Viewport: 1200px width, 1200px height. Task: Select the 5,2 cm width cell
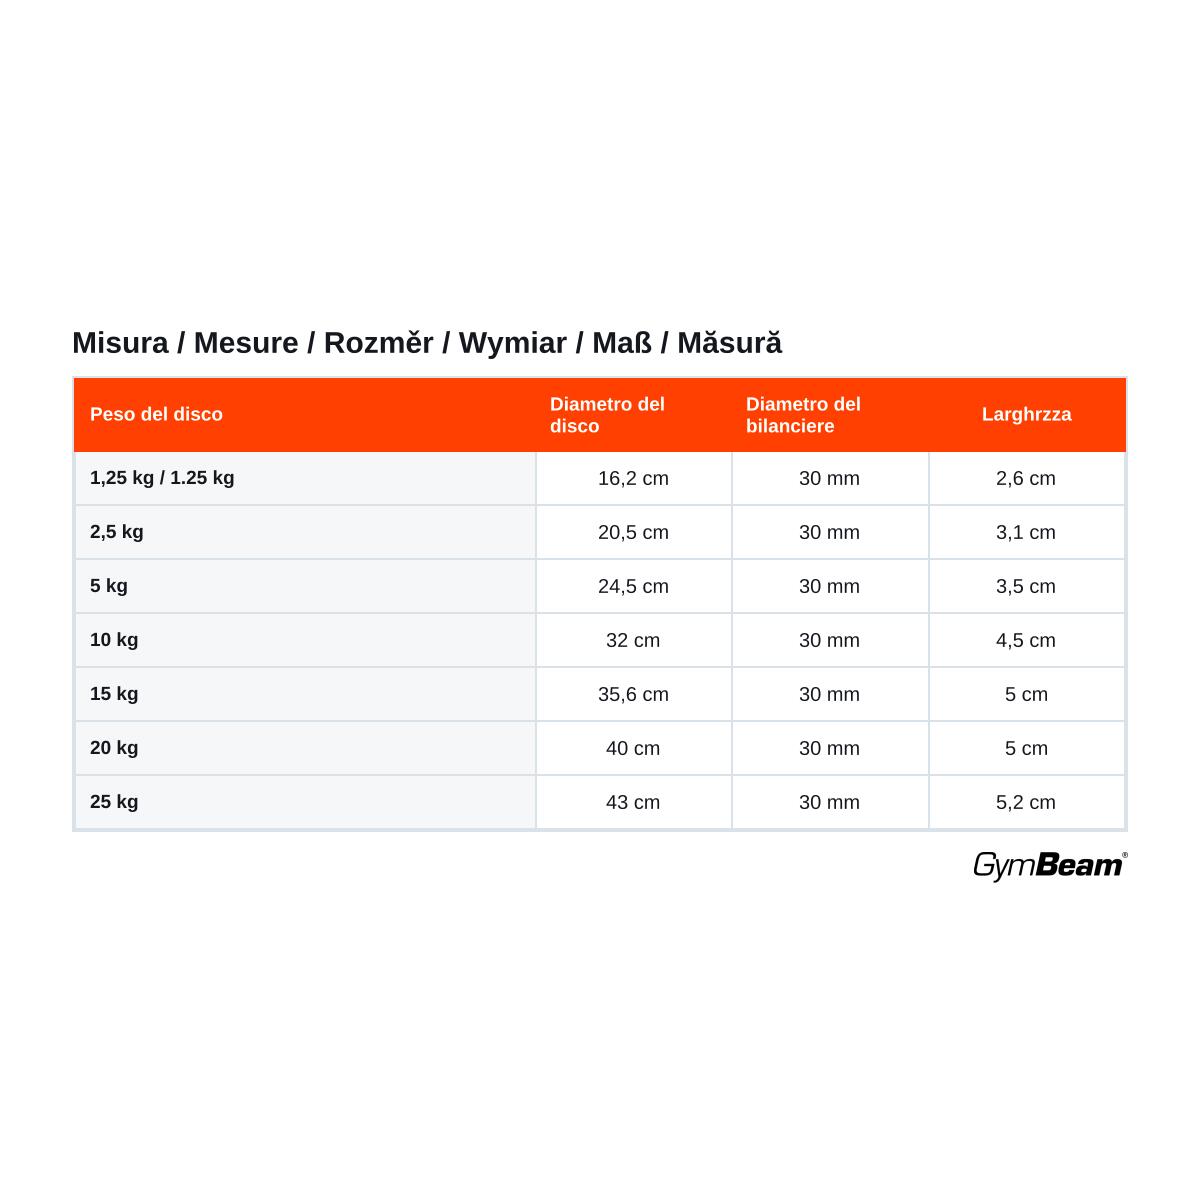1026,802
